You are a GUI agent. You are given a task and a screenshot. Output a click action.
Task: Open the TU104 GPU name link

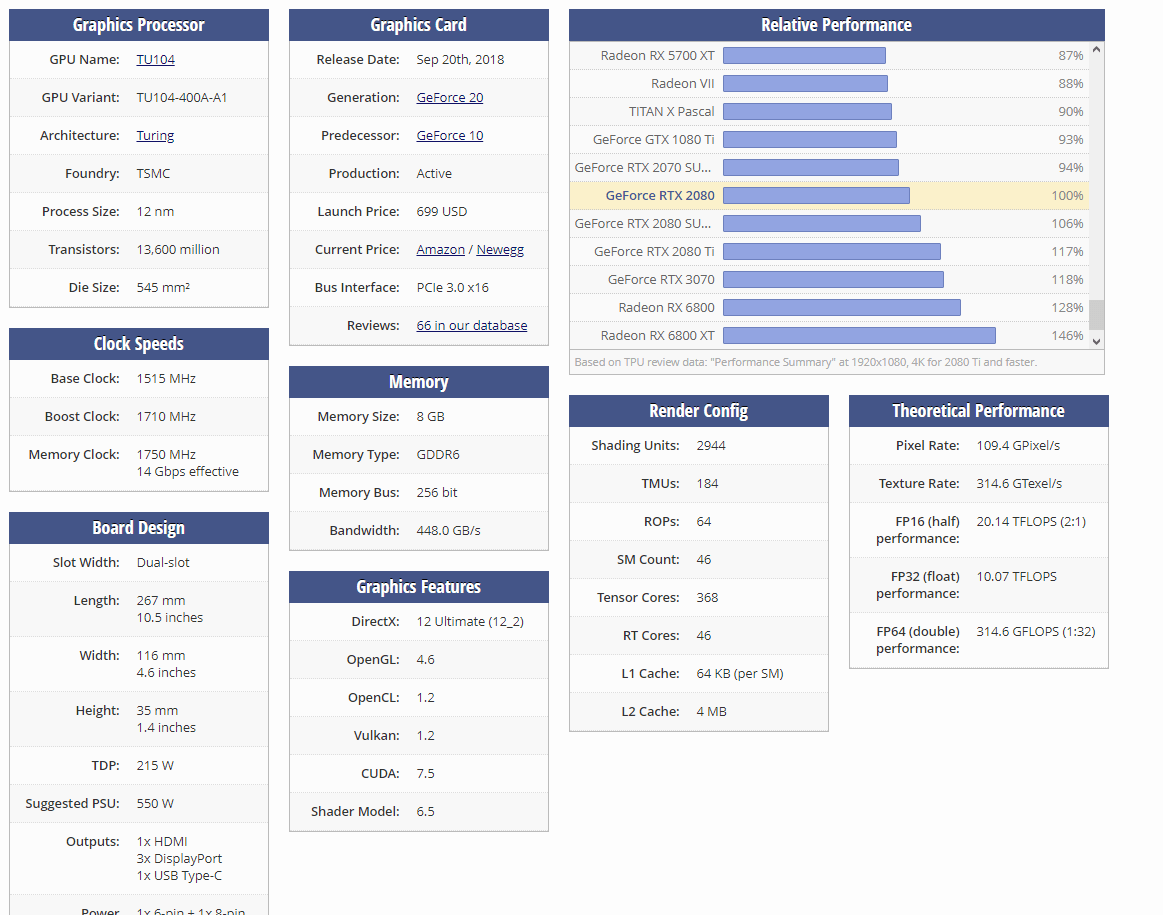(x=155, y=59)
